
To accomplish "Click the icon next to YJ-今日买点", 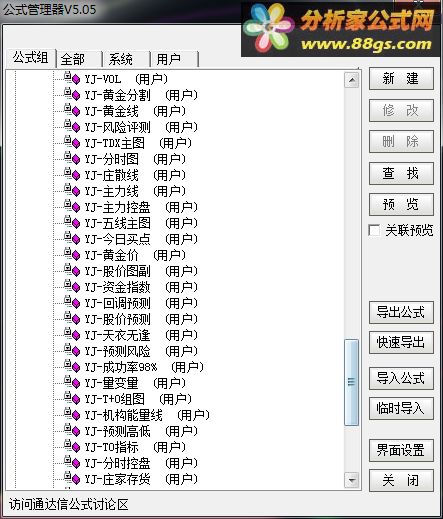I will pyautogui.click(x=72, y=238).
